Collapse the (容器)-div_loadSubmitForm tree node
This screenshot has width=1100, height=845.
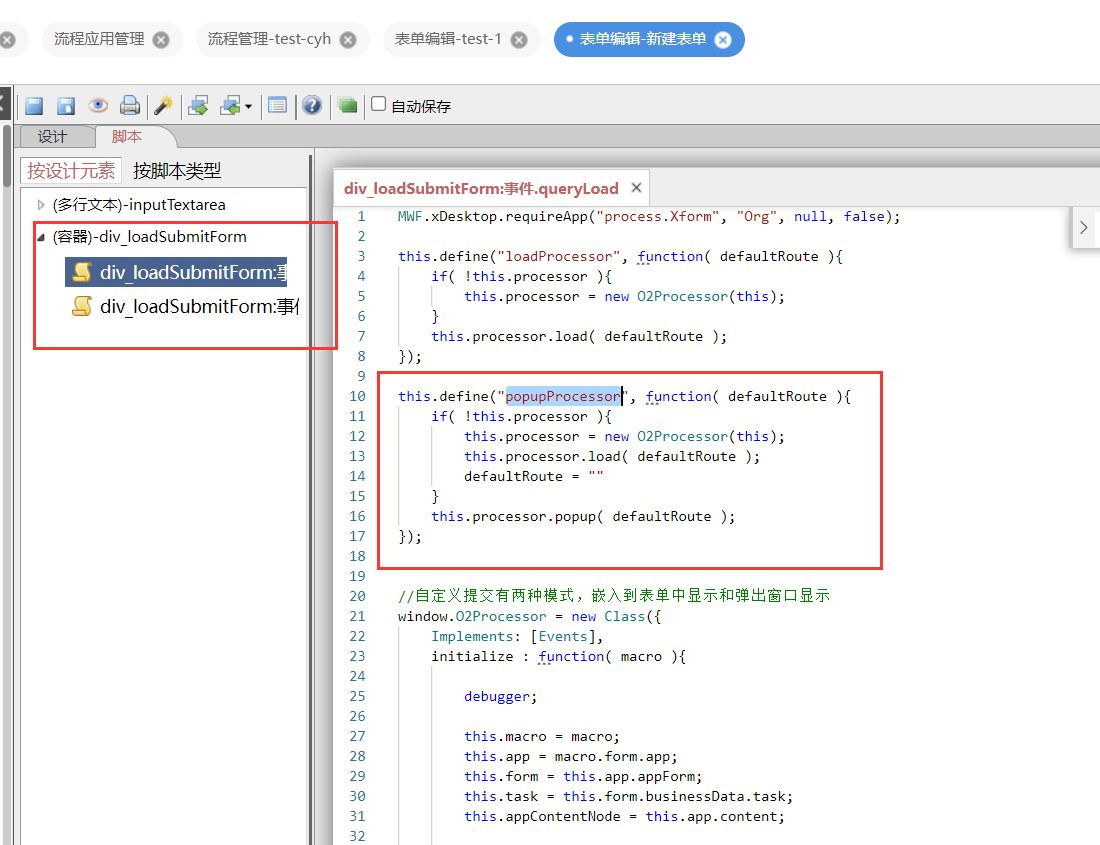(41, 237)
